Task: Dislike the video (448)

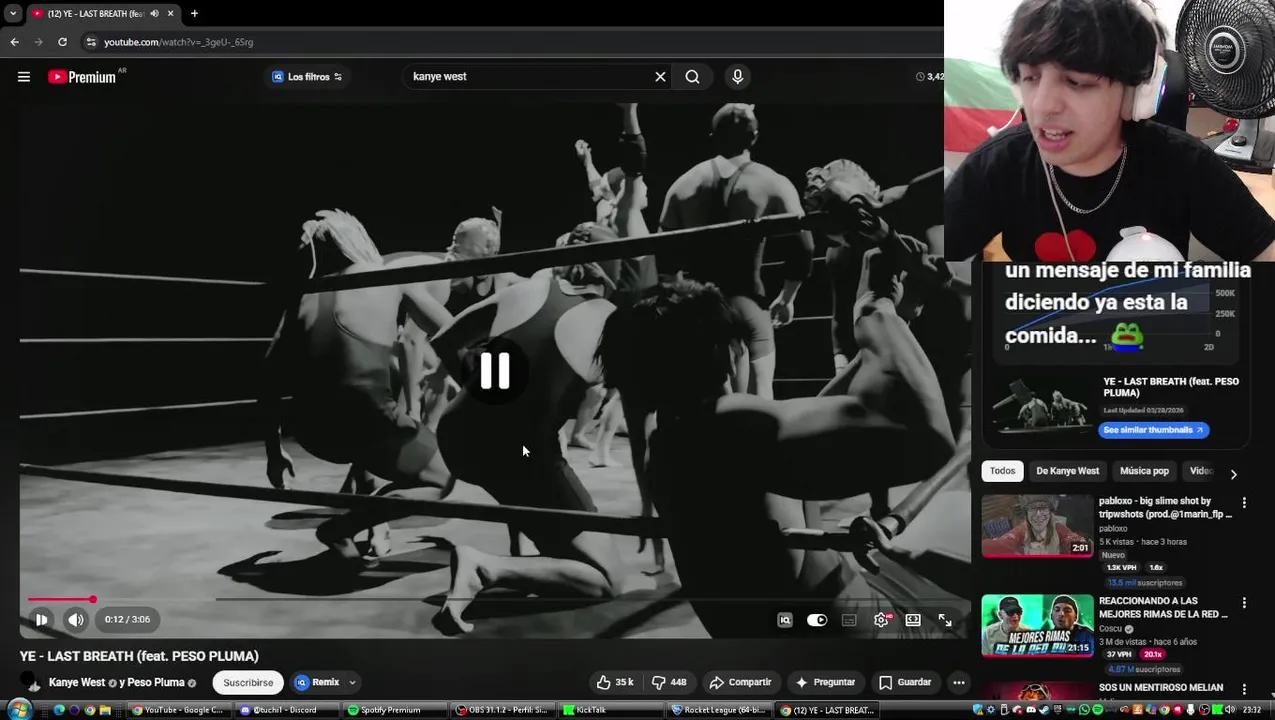Action: [670, 683]
